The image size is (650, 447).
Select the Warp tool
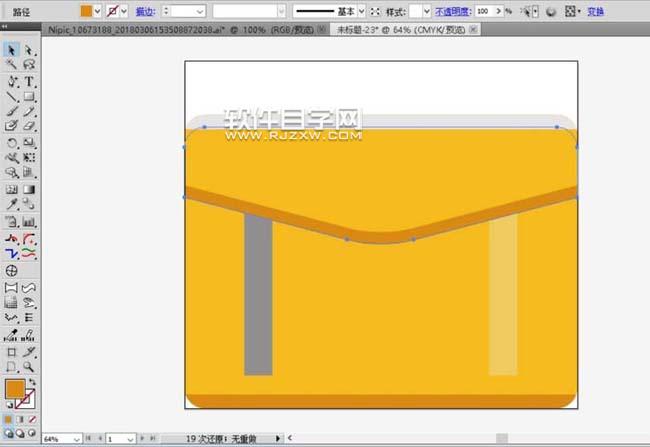[x=11, y=158]
